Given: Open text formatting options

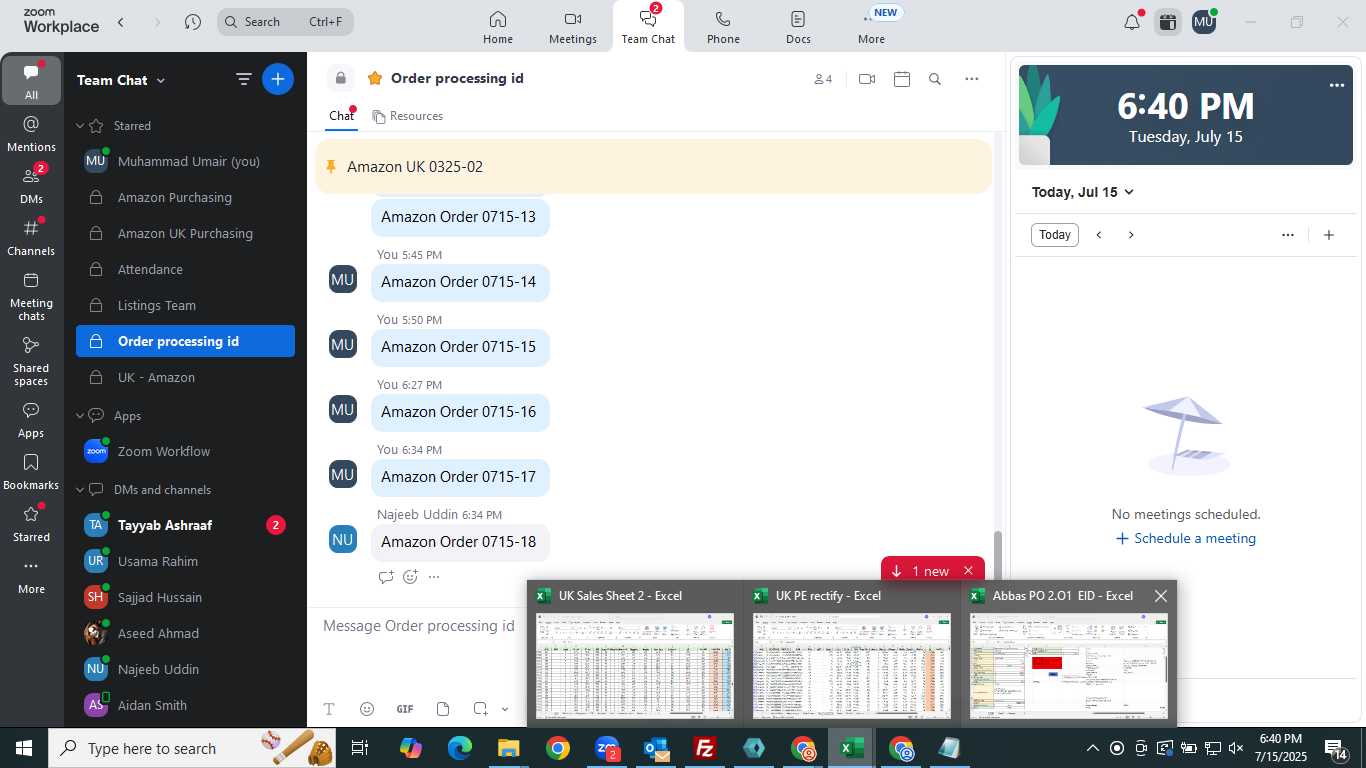Looking at the screenshot, I should coord(329,709).
